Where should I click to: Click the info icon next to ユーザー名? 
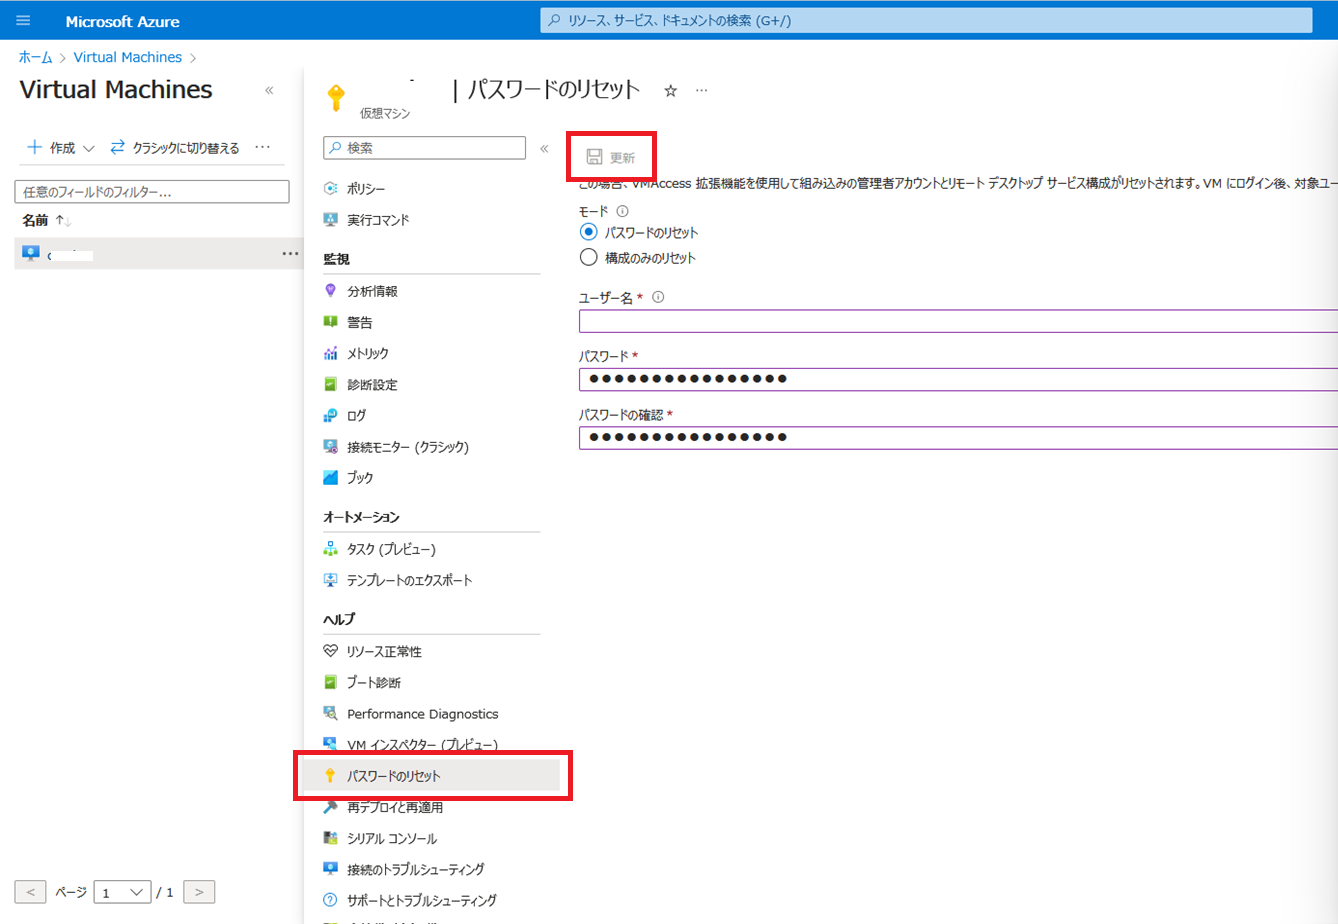click(658, 297)
